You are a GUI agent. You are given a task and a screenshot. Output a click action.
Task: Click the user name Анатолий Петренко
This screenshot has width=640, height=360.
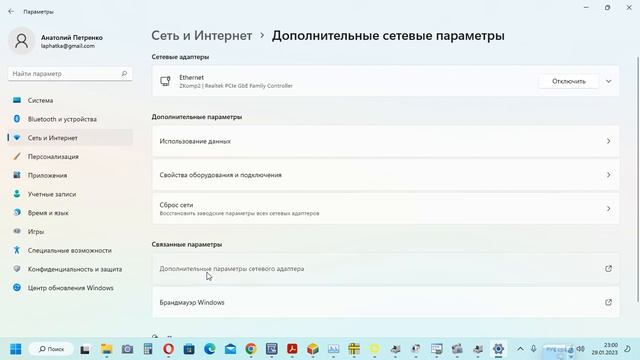point(72,38)
